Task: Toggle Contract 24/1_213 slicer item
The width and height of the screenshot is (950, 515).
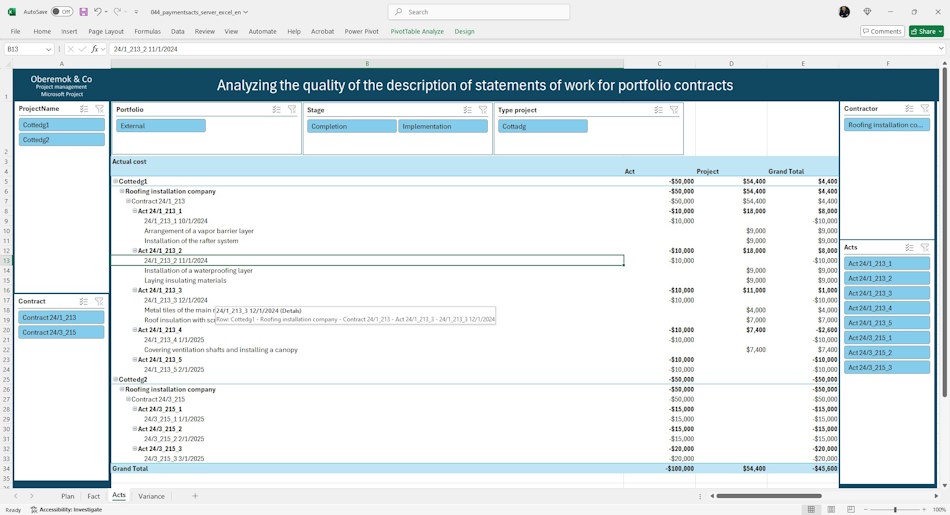Action: (61, 317)
